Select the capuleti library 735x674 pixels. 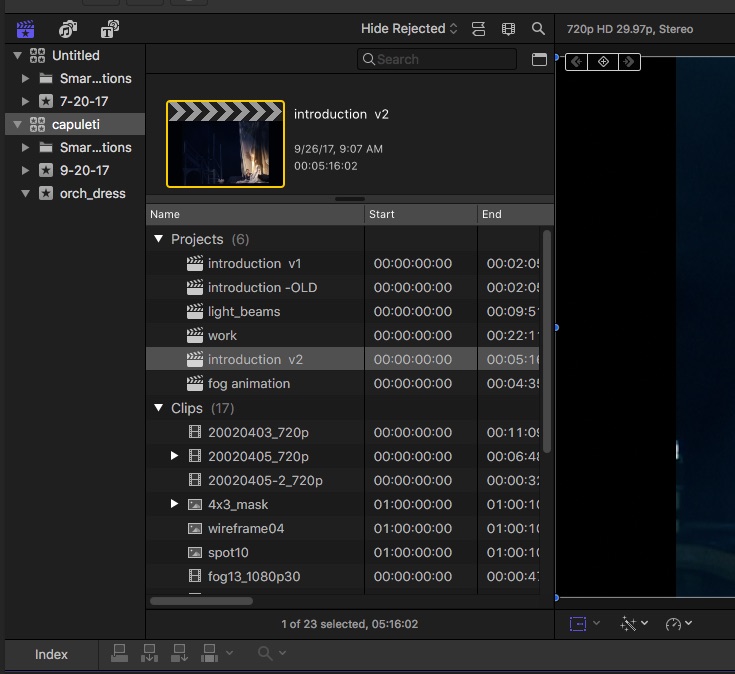click(x=75, y=124)
